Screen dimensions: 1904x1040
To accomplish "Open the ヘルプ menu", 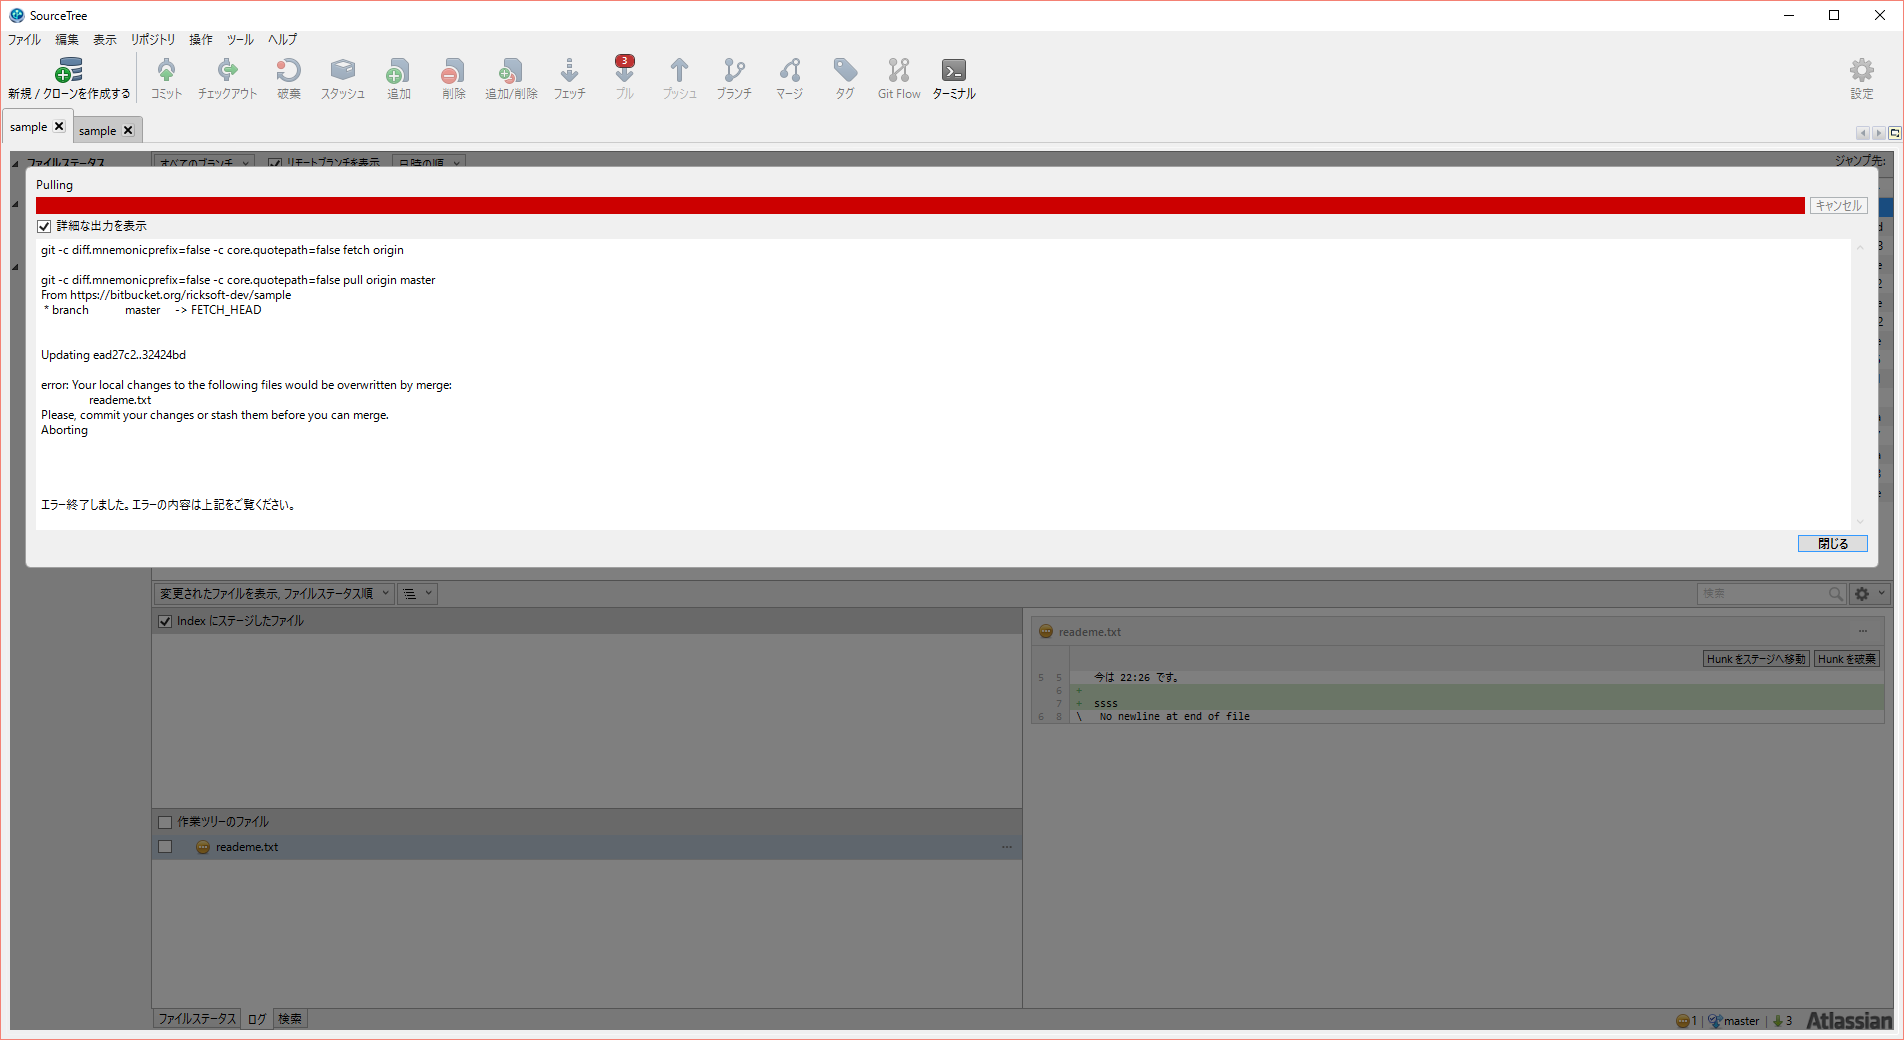I will pos(283,40).
